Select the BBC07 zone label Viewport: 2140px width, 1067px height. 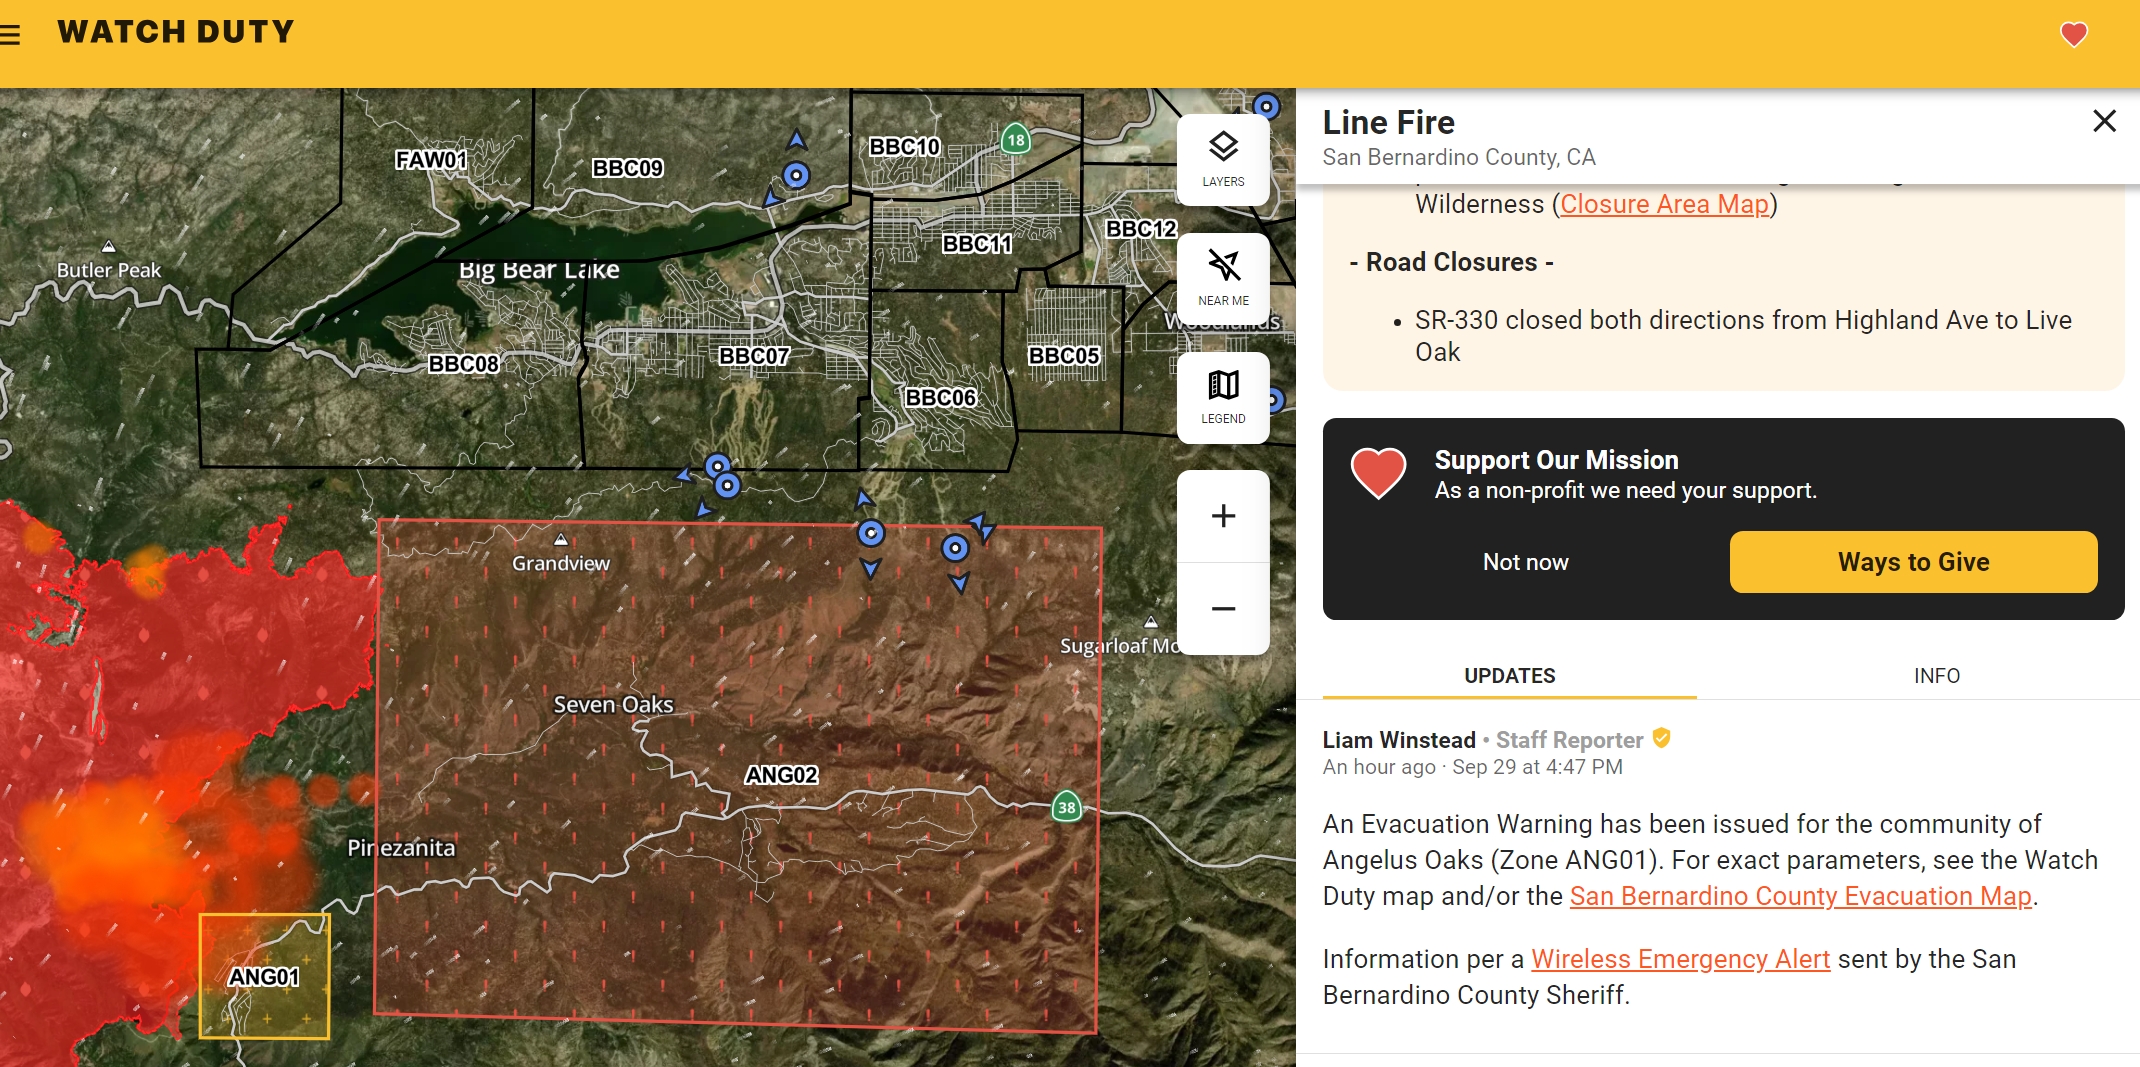pos(754,356)
